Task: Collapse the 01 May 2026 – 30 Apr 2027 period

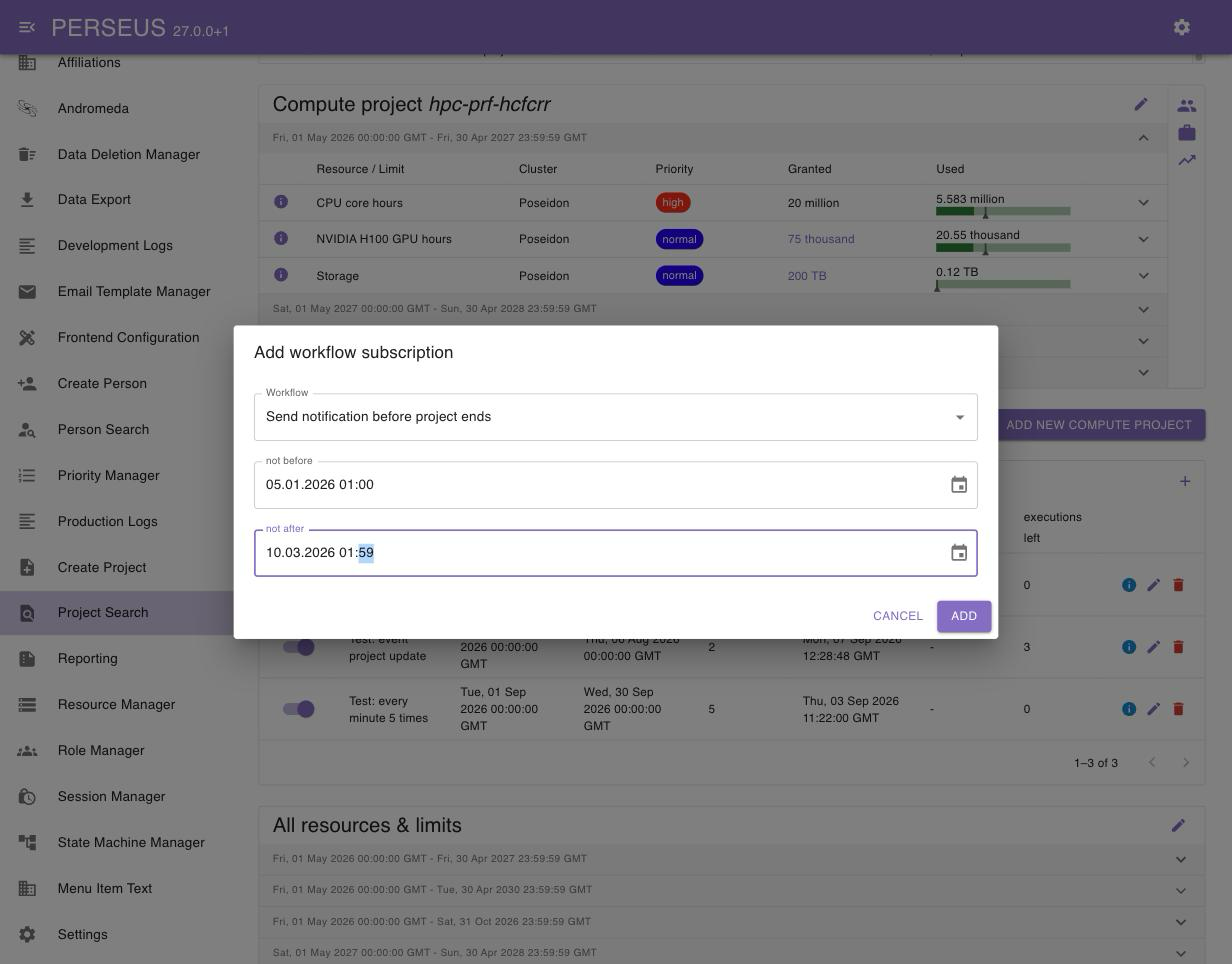Action: pos(1143,138)
